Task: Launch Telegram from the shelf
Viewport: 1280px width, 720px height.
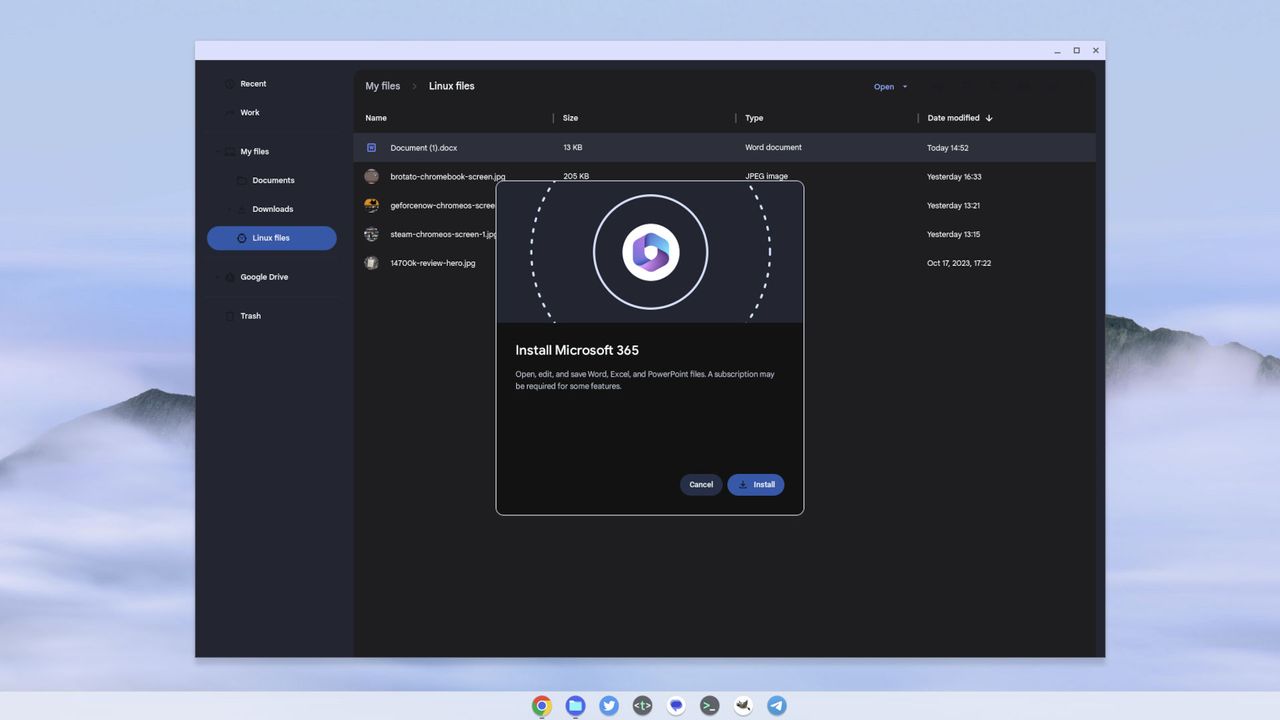Action: (x=777, y=706)
